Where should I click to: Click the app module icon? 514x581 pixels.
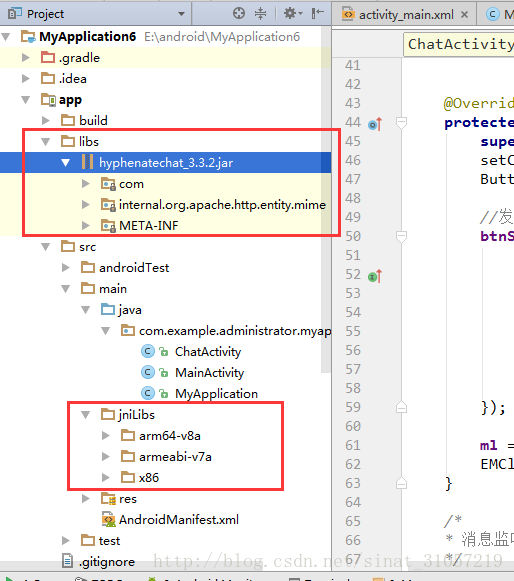click(x=48, y=99)
